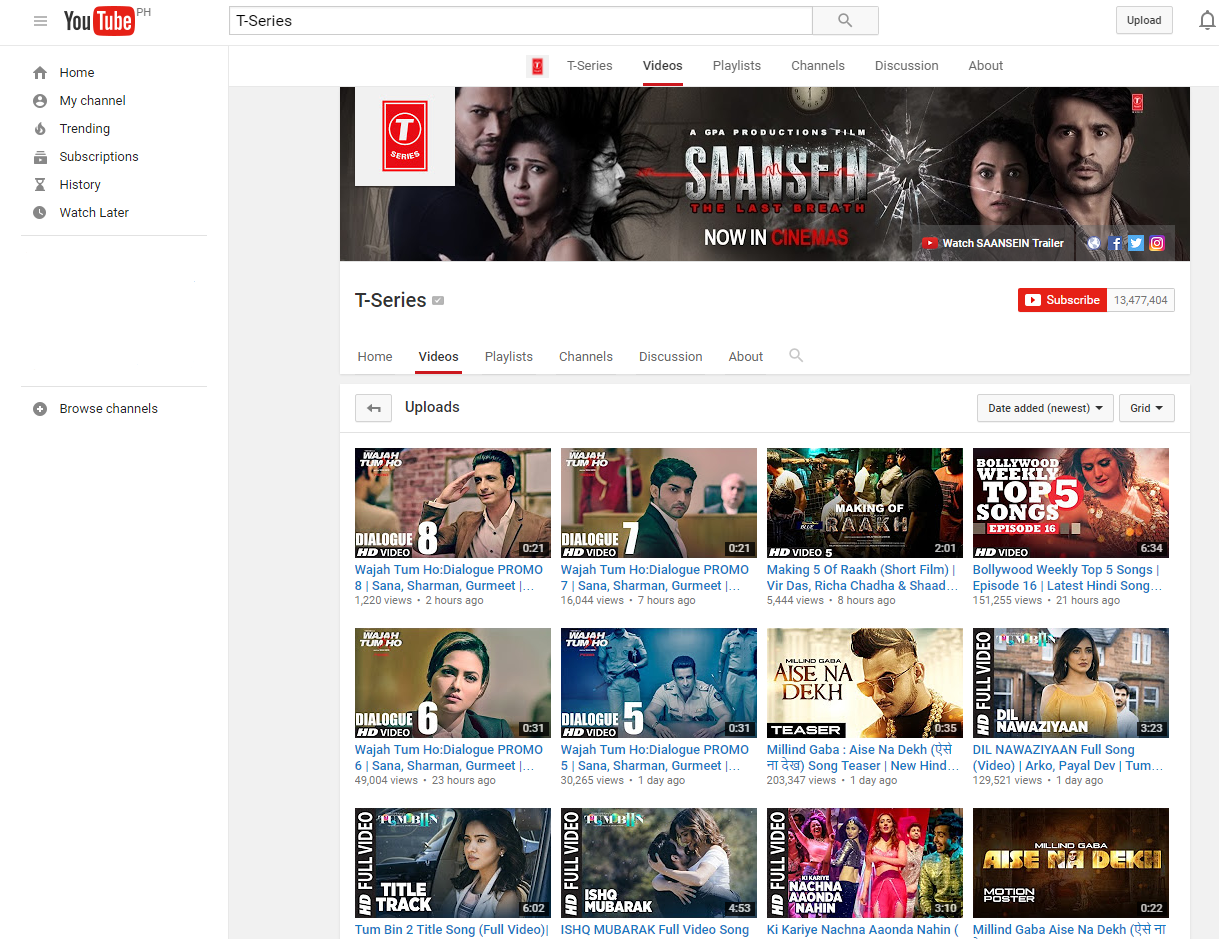
Task: Switch to Playlists in sticky header
Action: click(737, 66)
